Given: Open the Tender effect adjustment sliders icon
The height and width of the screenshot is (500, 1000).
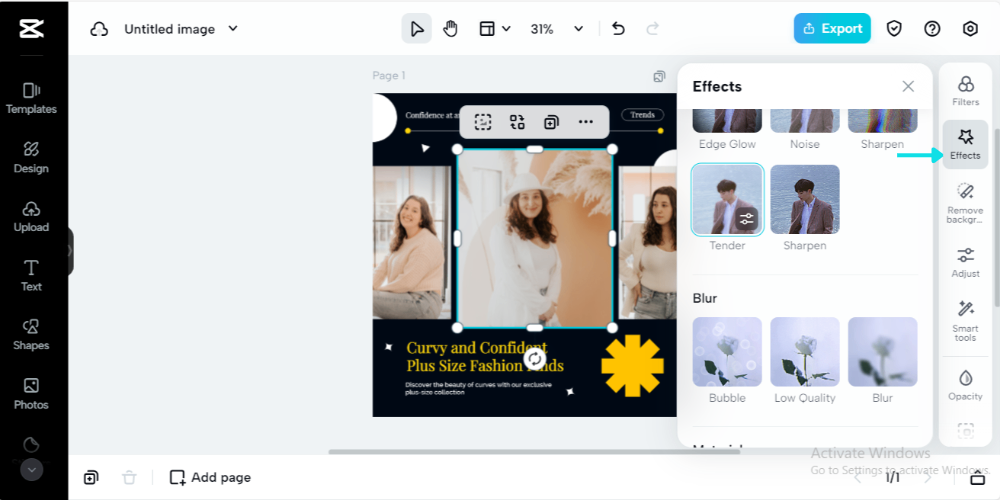Looking at the screenshot, I should click(x=746, y=219).
